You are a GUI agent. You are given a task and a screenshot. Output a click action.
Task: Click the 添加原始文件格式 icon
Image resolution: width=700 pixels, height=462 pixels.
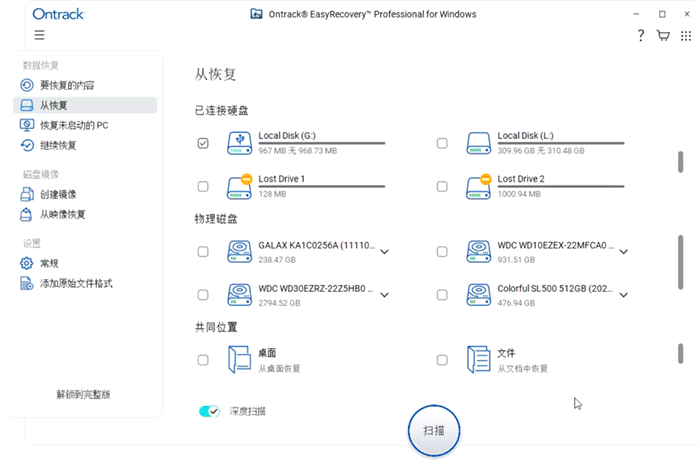pos(26,283)
